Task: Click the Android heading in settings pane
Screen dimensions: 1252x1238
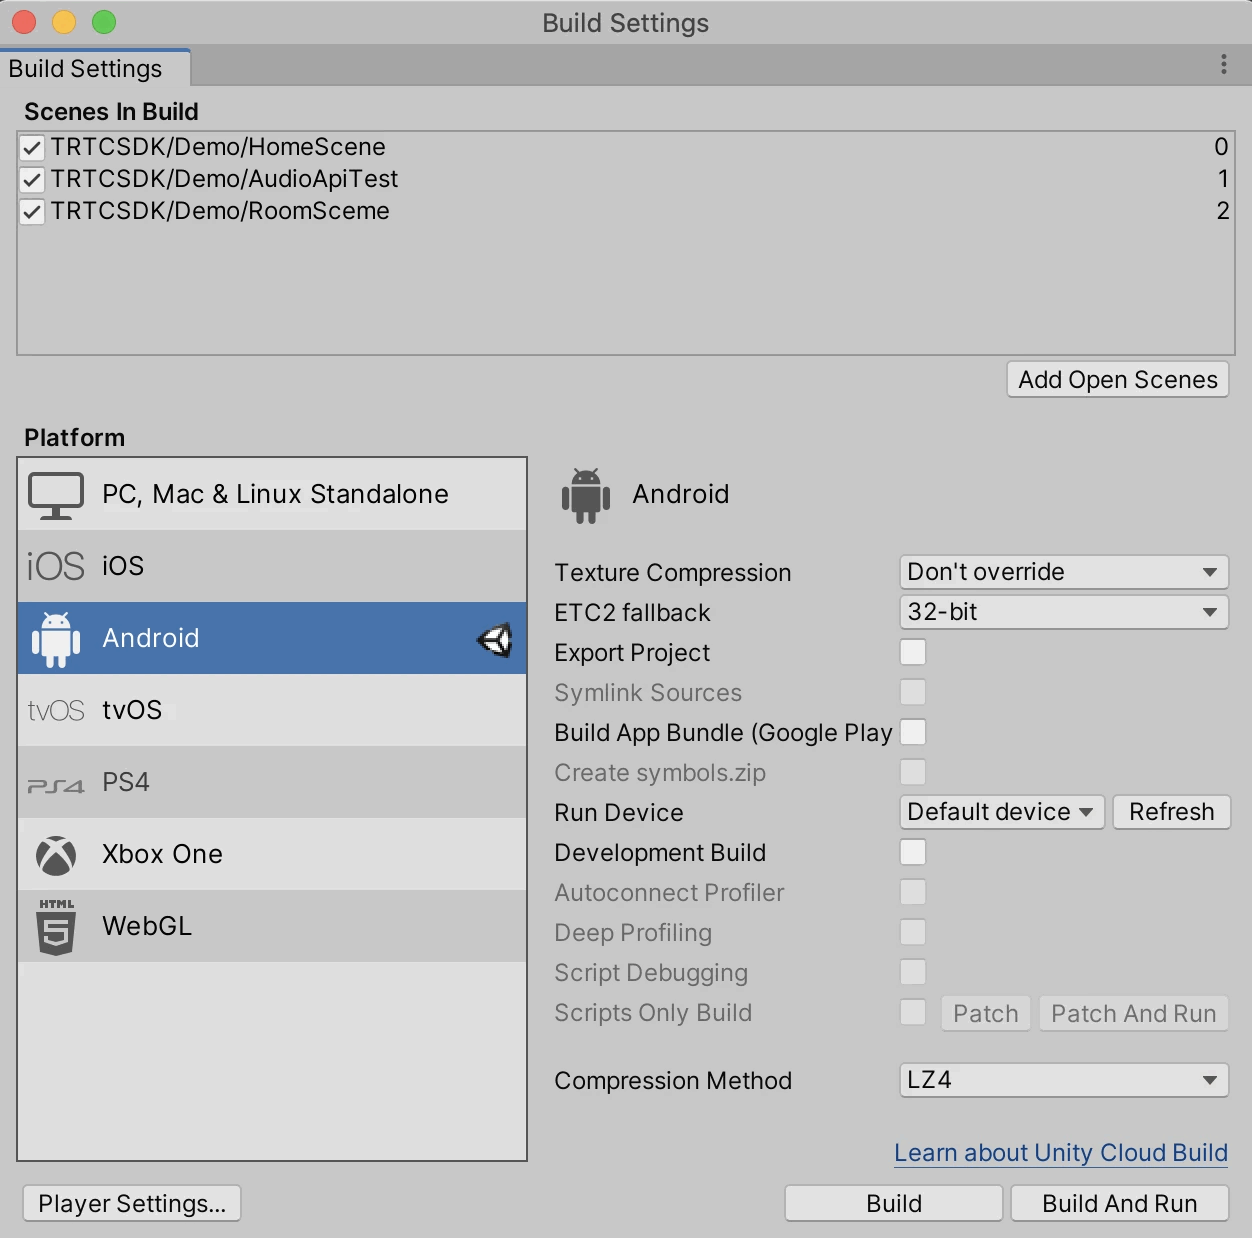Action: pos(681,494)
